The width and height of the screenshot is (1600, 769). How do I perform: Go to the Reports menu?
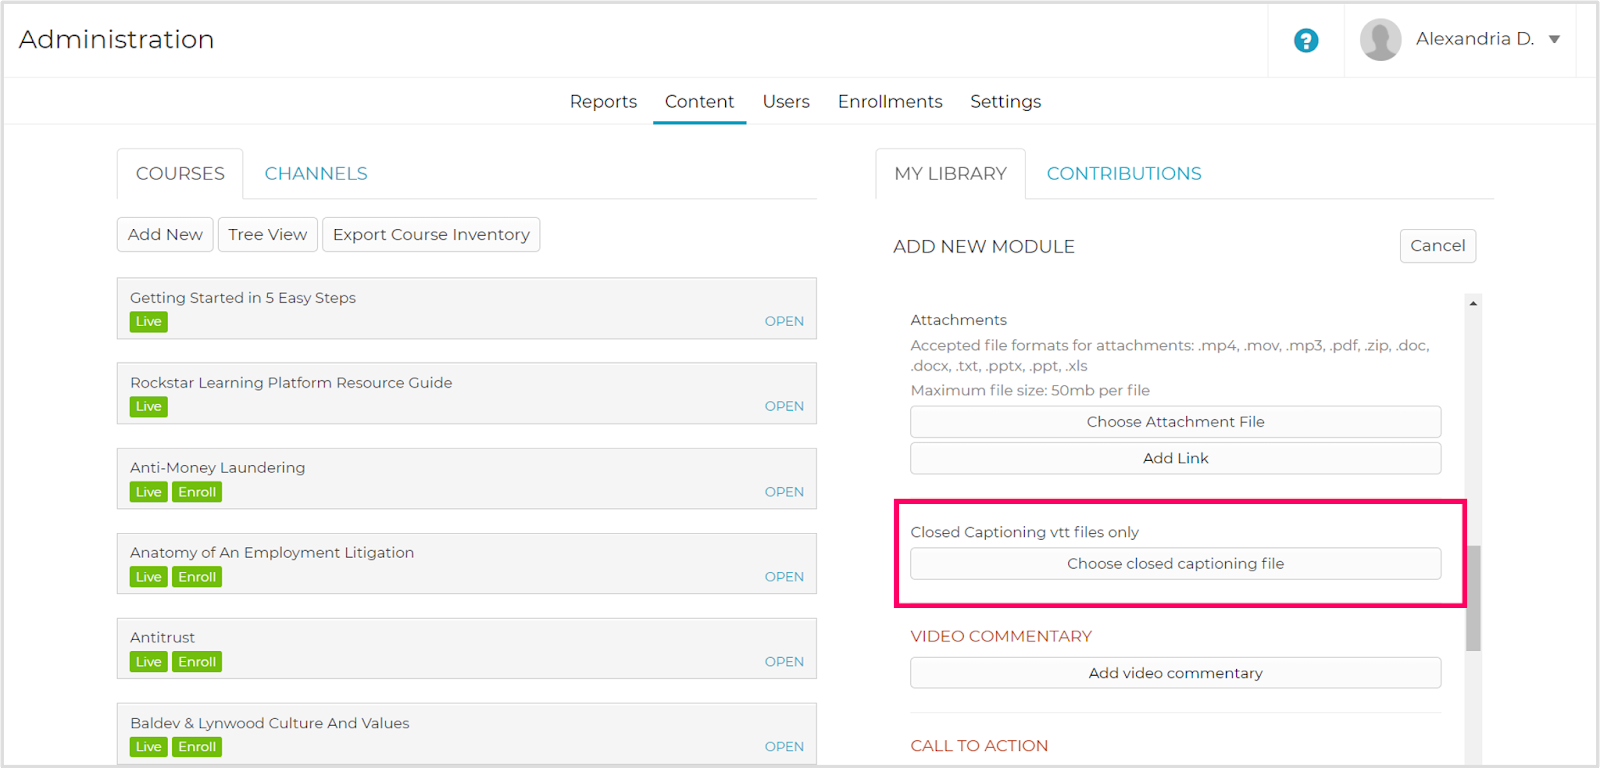point(603,102)
